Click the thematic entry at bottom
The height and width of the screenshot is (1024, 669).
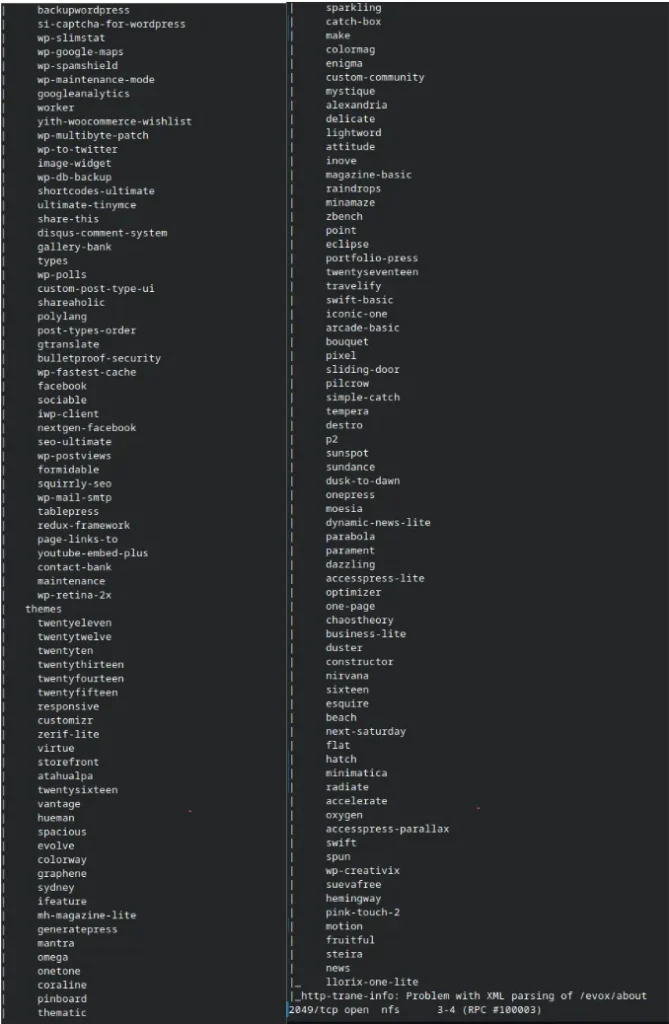61,1012
